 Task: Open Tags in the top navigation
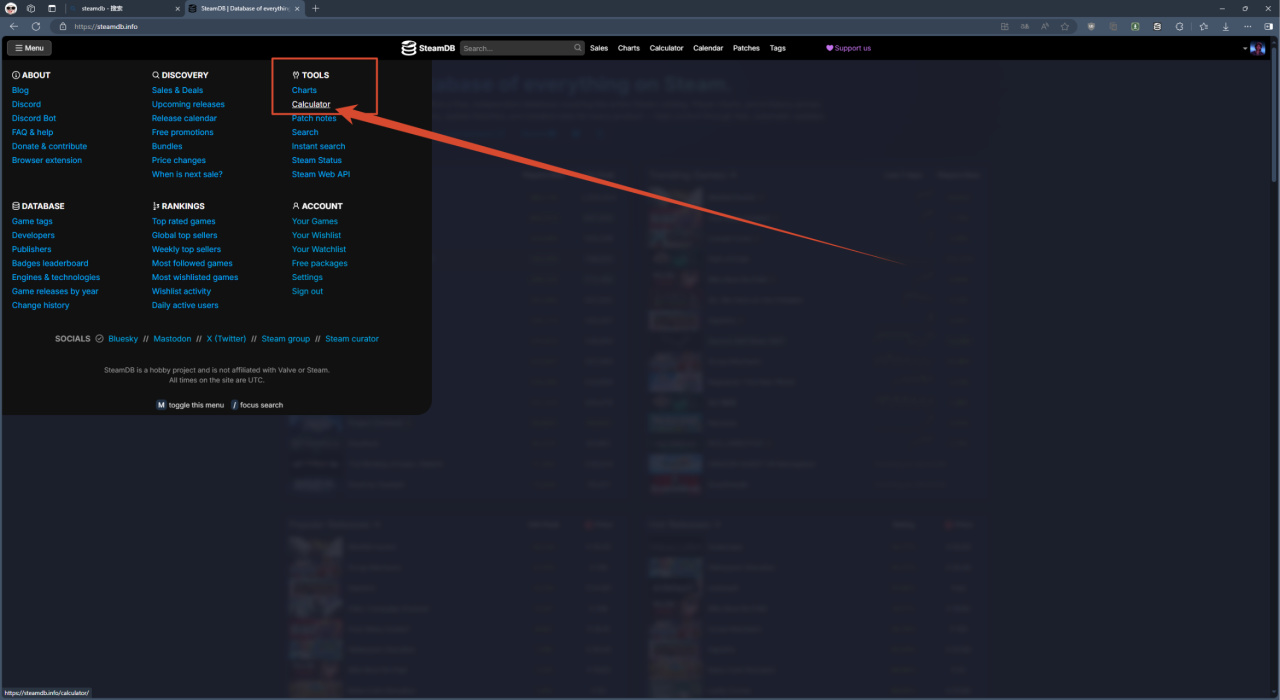click(778, 48)
